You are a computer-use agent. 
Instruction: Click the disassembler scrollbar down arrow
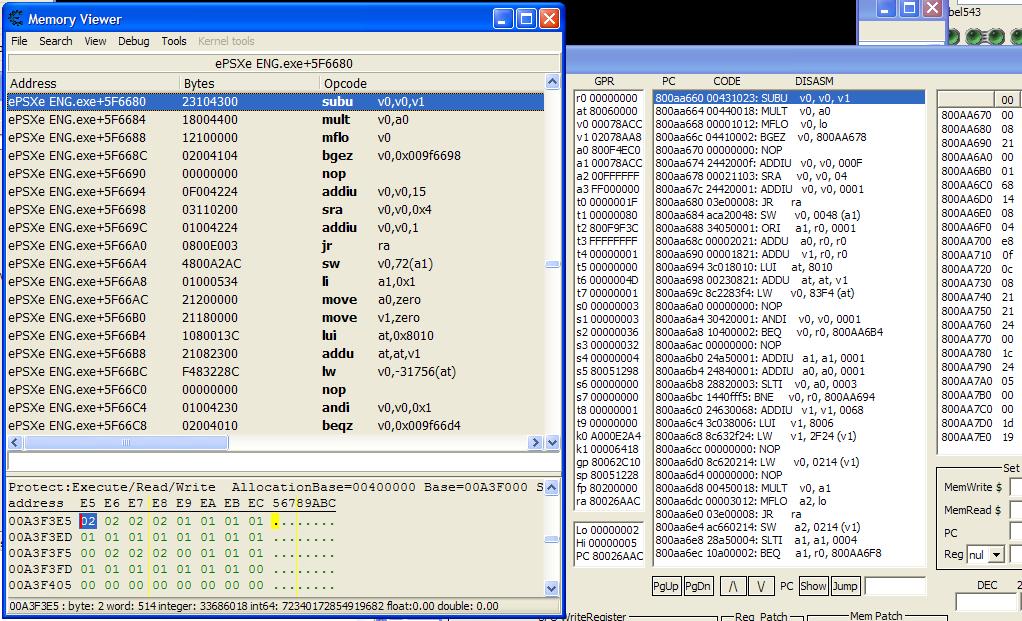click(552, 442)
